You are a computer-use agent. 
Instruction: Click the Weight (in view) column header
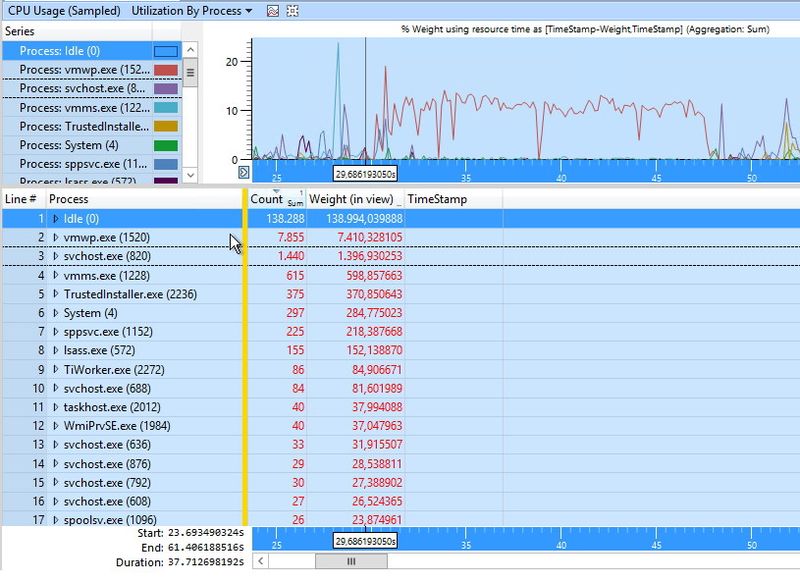coord(355,199)
